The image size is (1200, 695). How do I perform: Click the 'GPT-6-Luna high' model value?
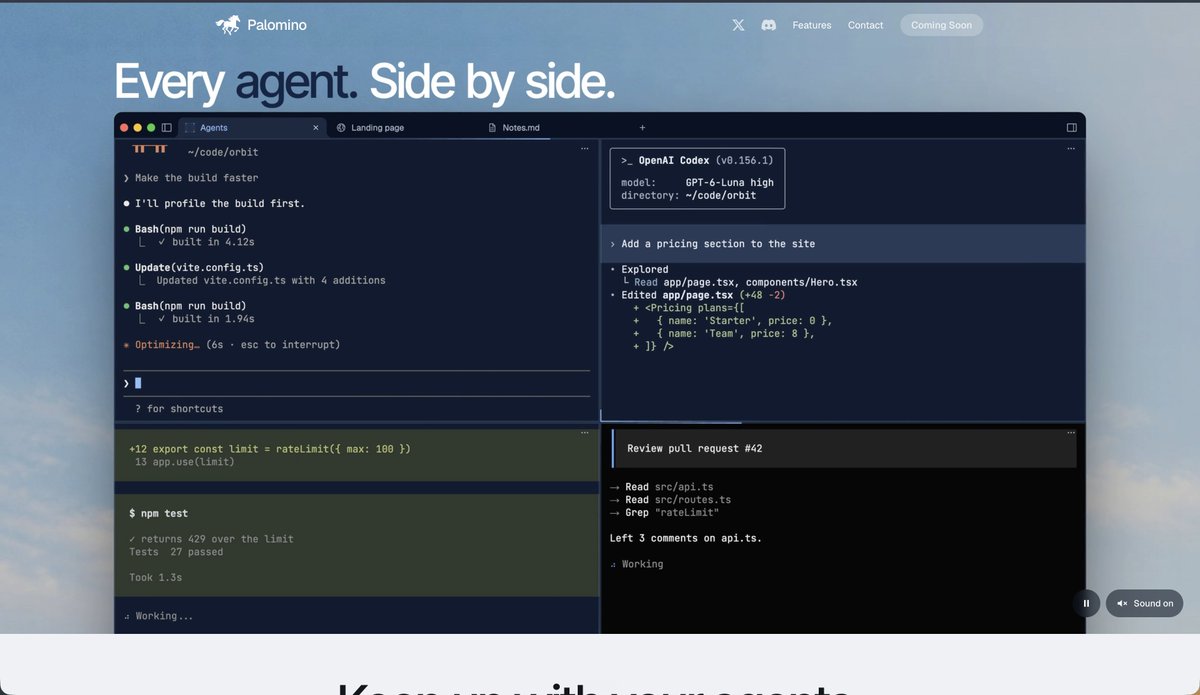[730, 183]
